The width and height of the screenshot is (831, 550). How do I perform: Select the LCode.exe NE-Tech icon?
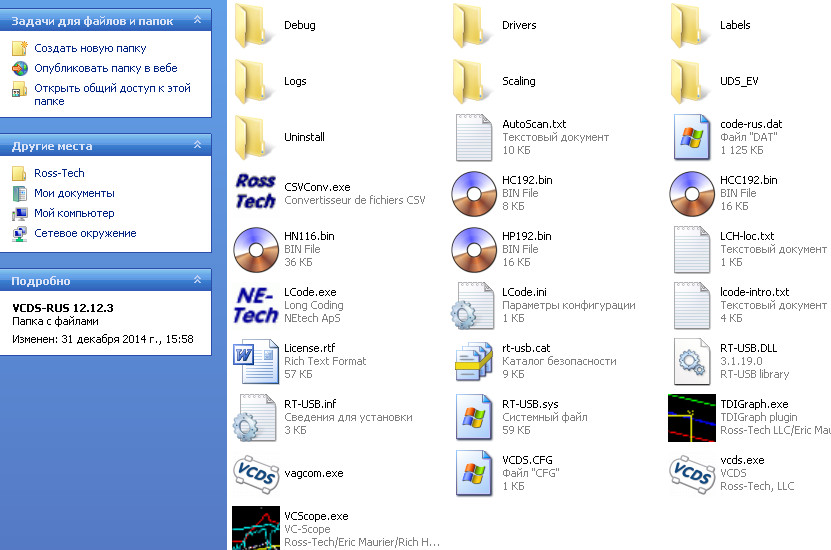[x=256, y=305]
